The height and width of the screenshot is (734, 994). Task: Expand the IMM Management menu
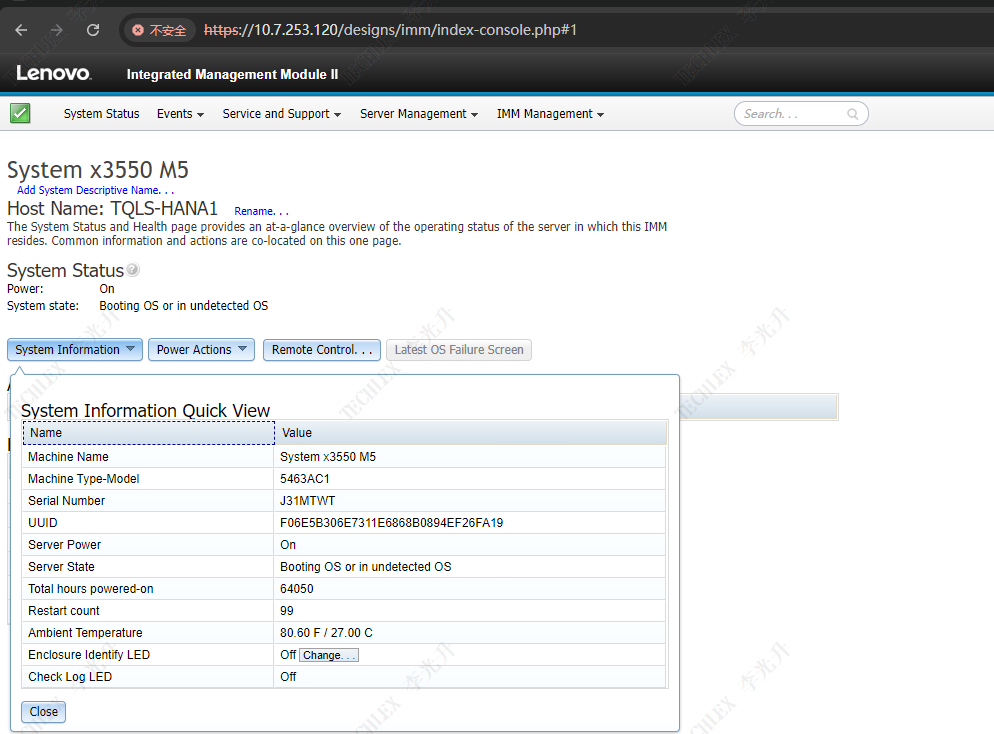[x=550, y=113]
